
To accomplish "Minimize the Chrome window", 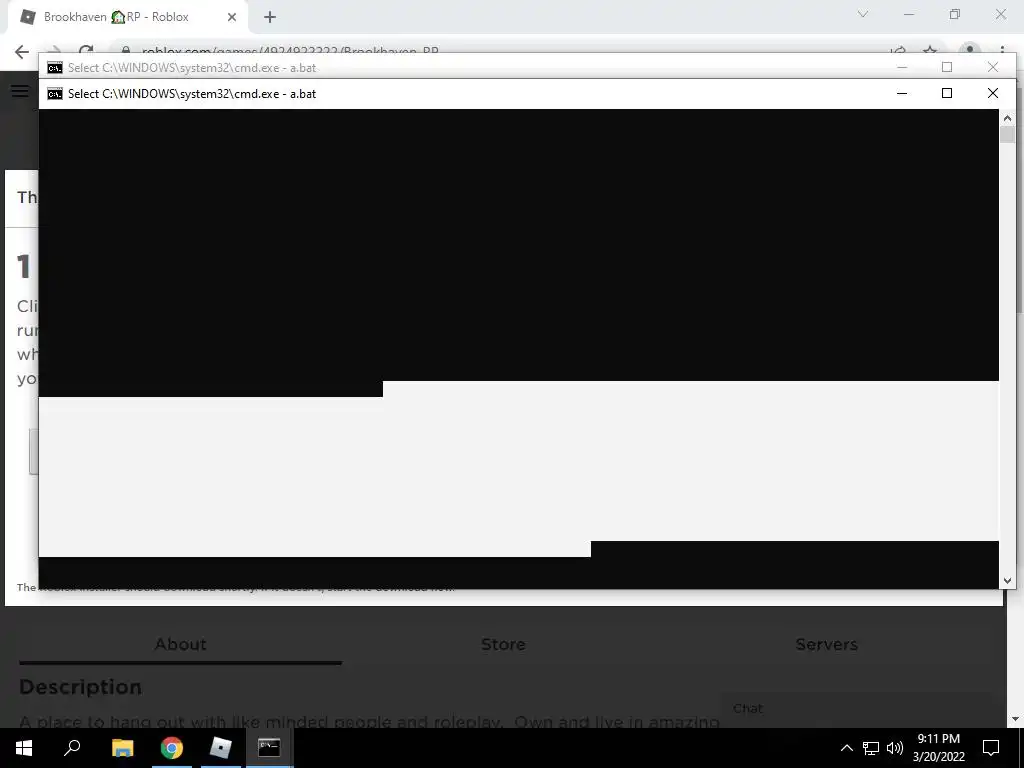I will click(908, 14).
